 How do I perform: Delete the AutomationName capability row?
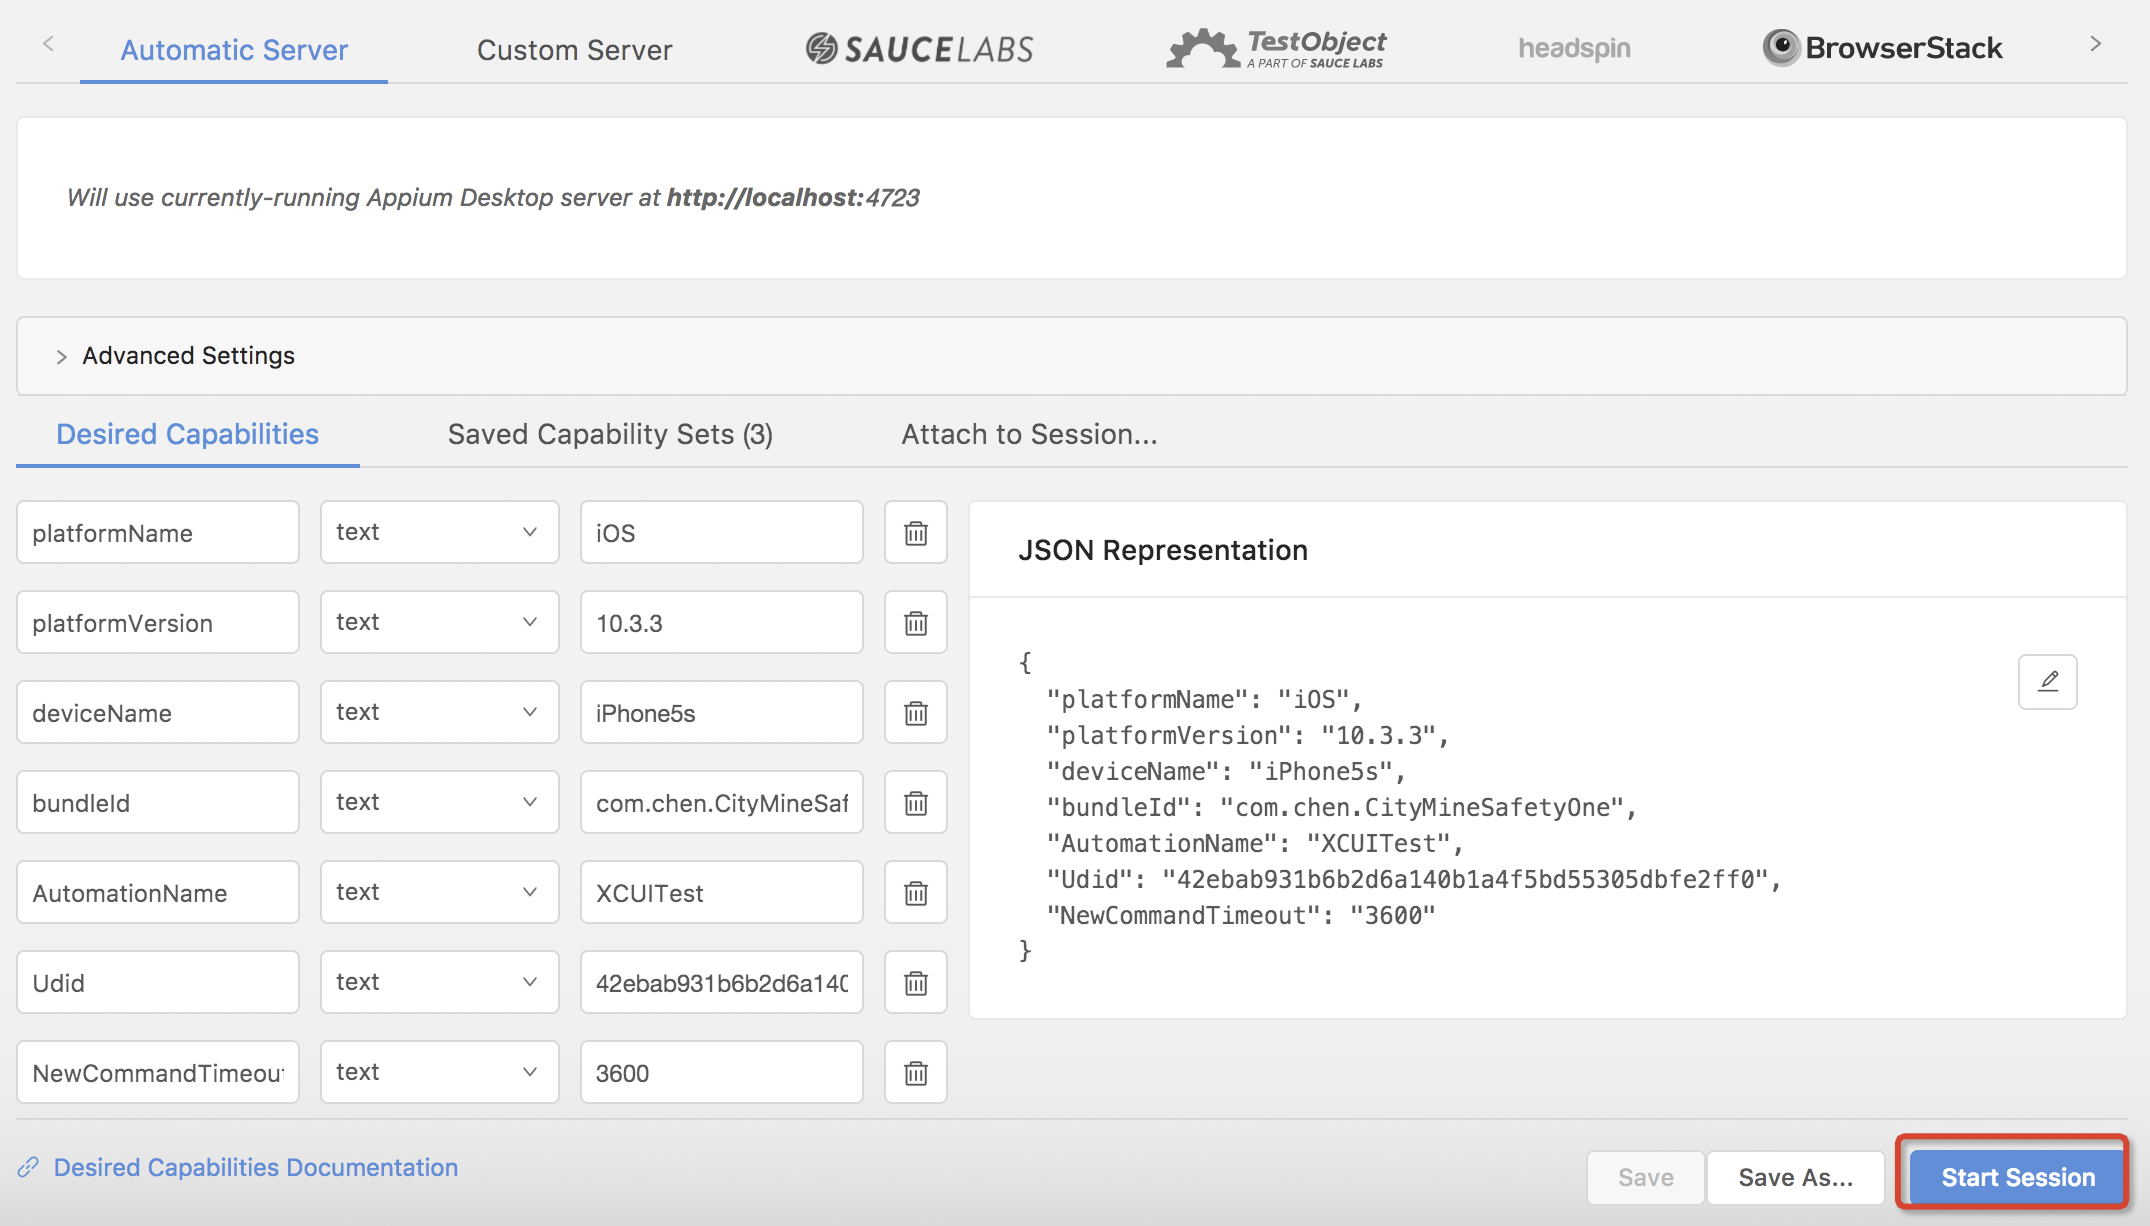[915, 893]
